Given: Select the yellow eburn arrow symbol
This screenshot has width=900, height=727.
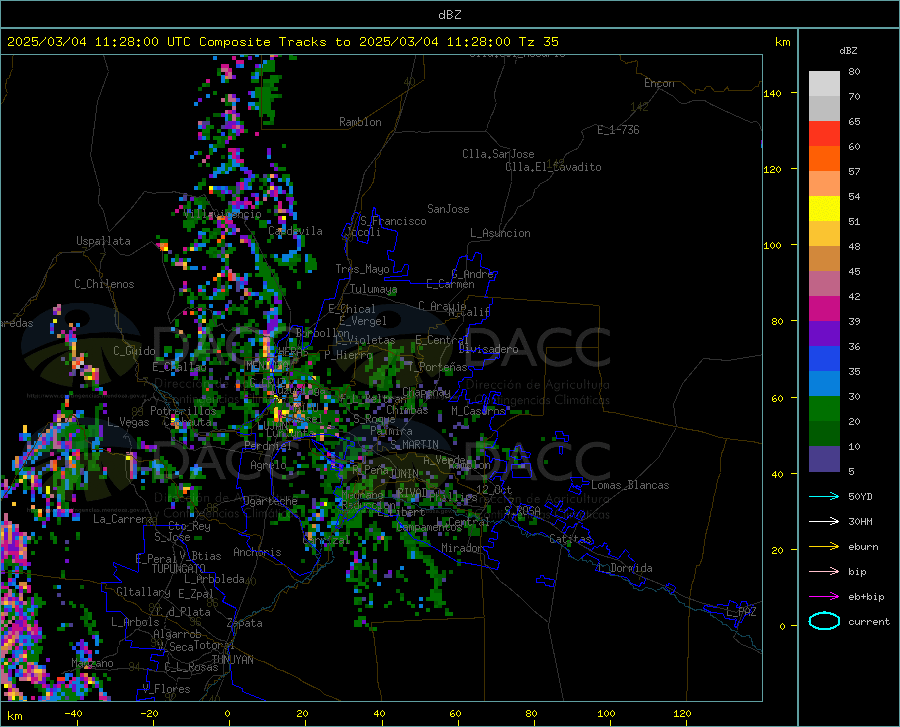Looking at the screenshot, I should pyautogui.click(x=824, y=546).
